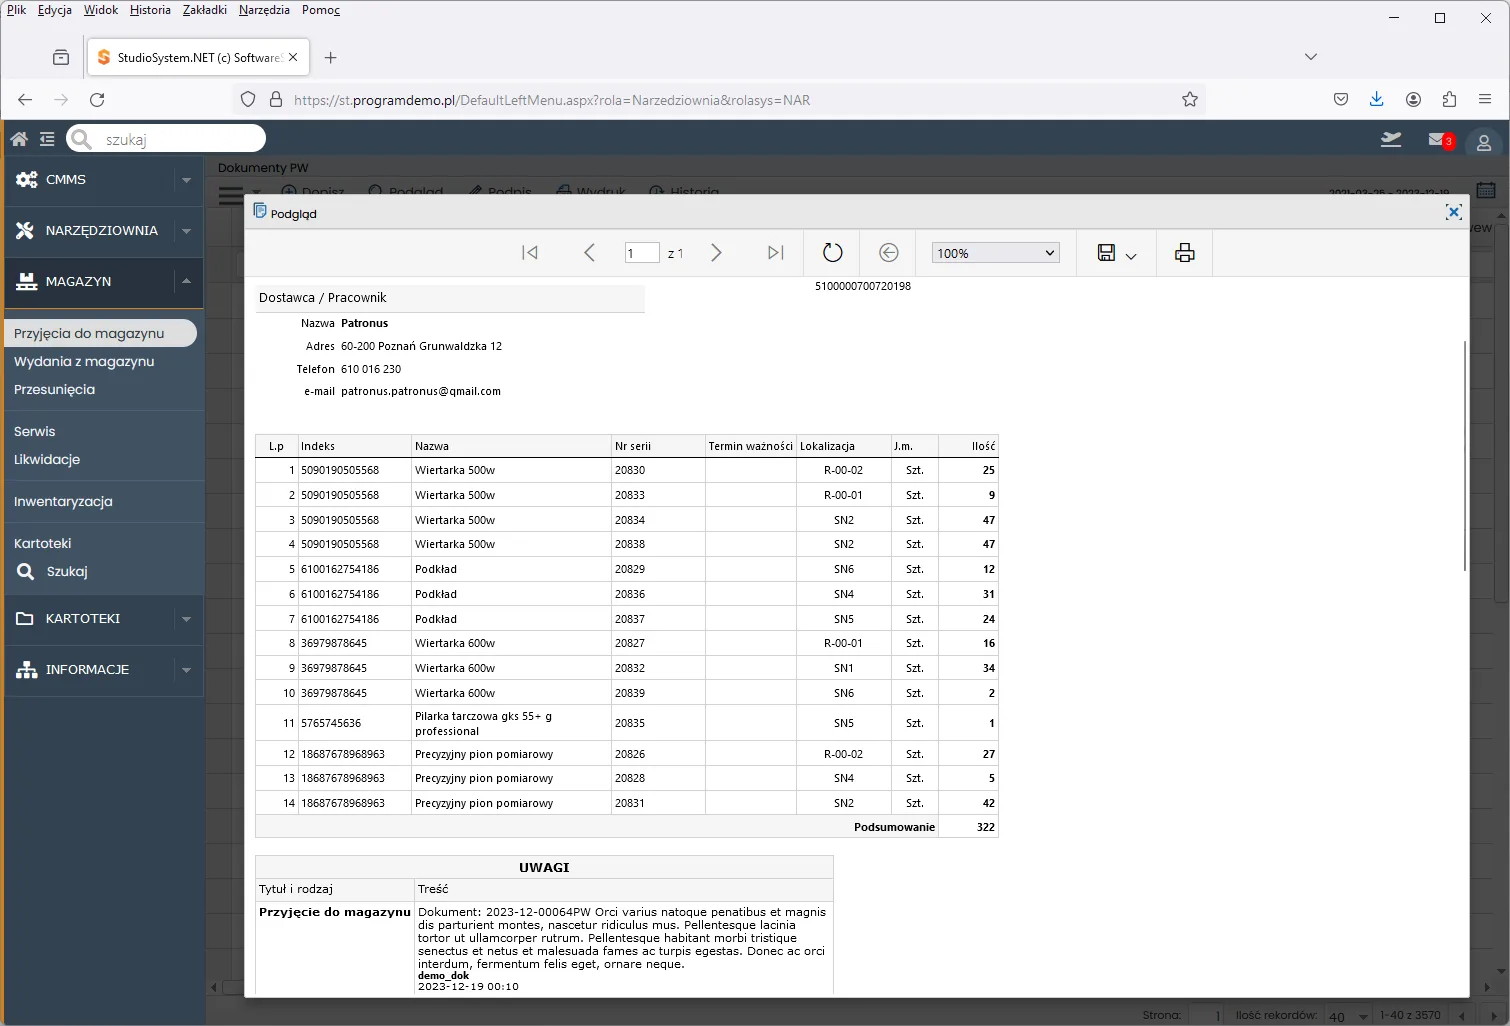The height and width of the screenshot is (1026, 1510).
Task: Click the preview vertical scrollbar
Action: tap(1465, 455)
